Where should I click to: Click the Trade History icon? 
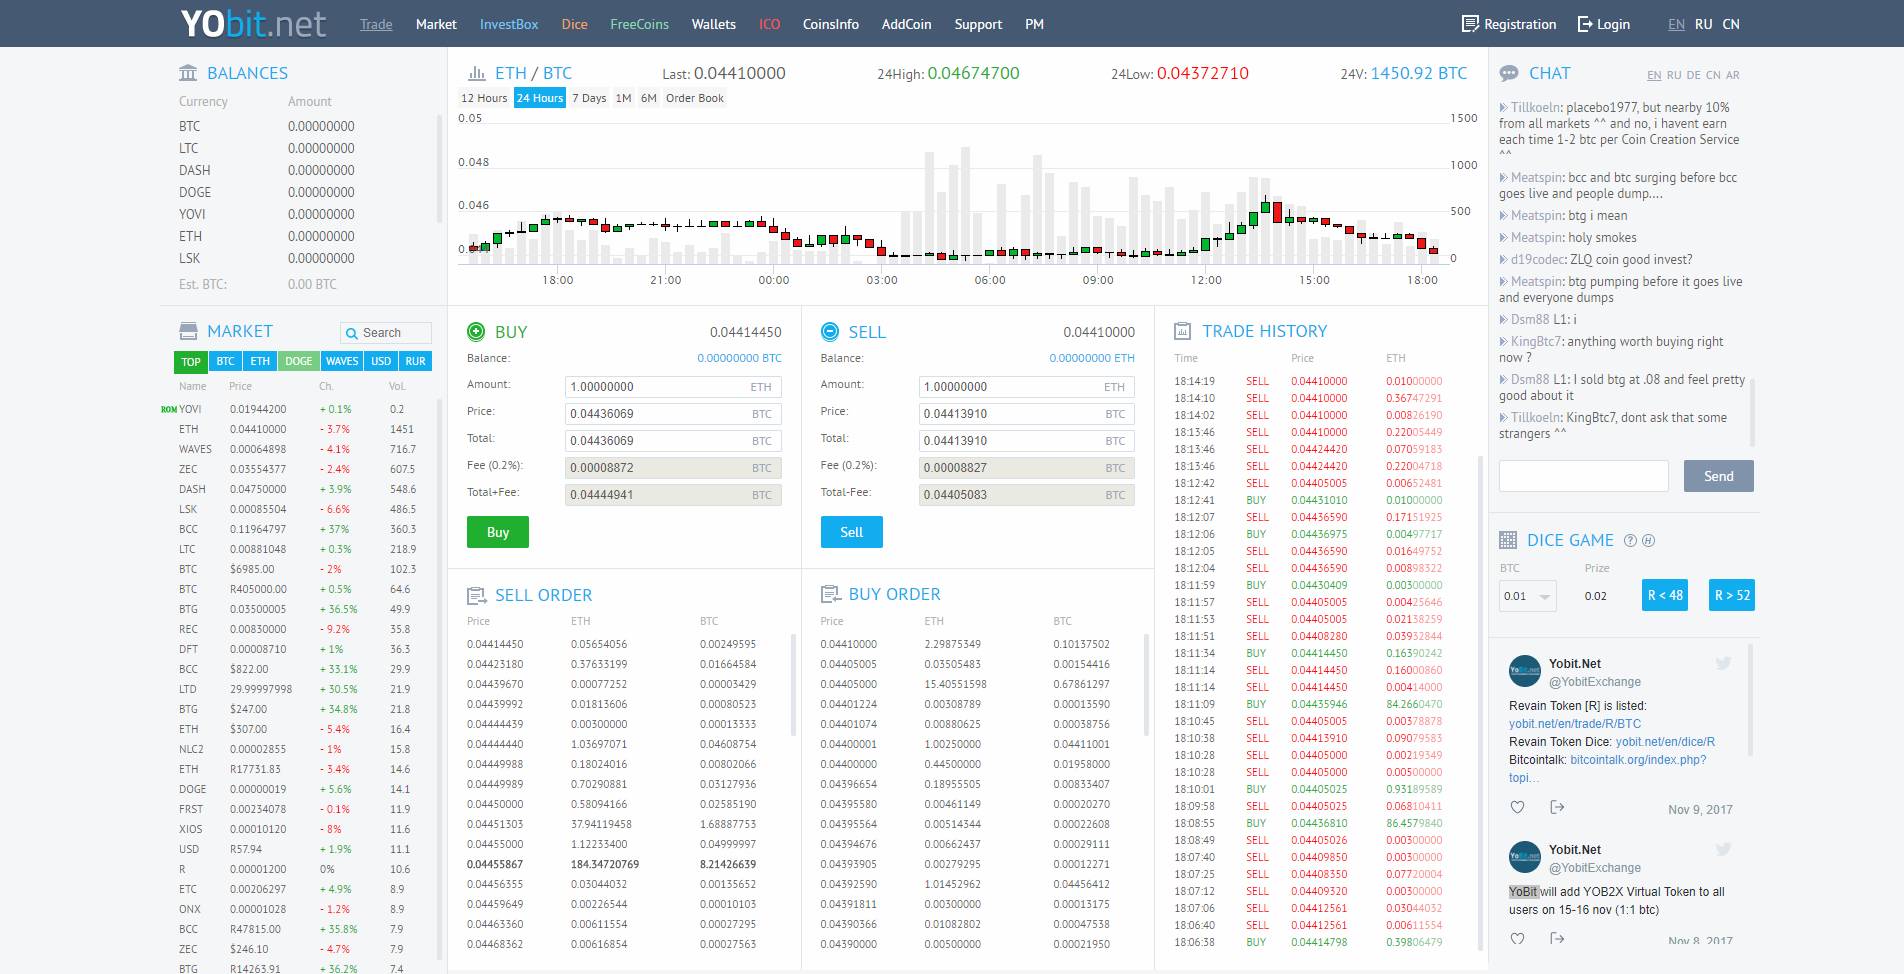1182,331
